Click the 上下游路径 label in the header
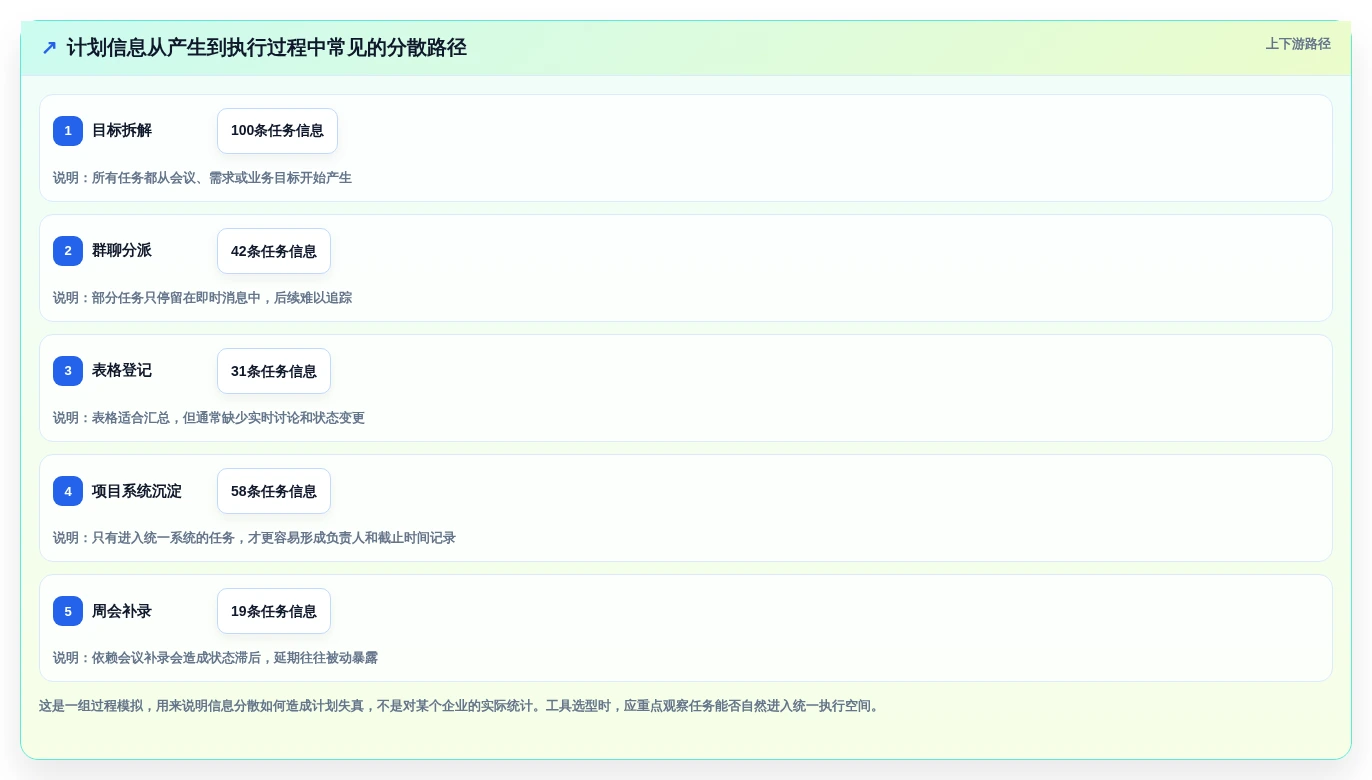This screenshot has height=780, width=1372. (x=1298, y=44)
